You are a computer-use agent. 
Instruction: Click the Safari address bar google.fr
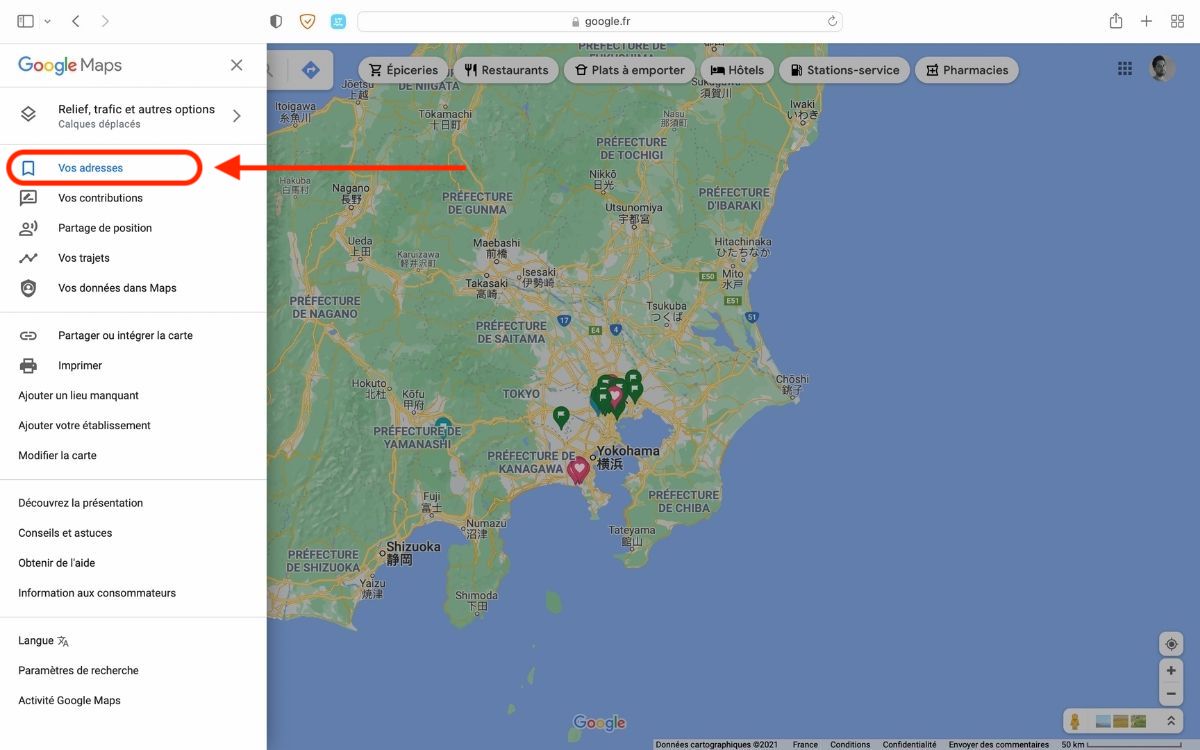coord(600,21)
